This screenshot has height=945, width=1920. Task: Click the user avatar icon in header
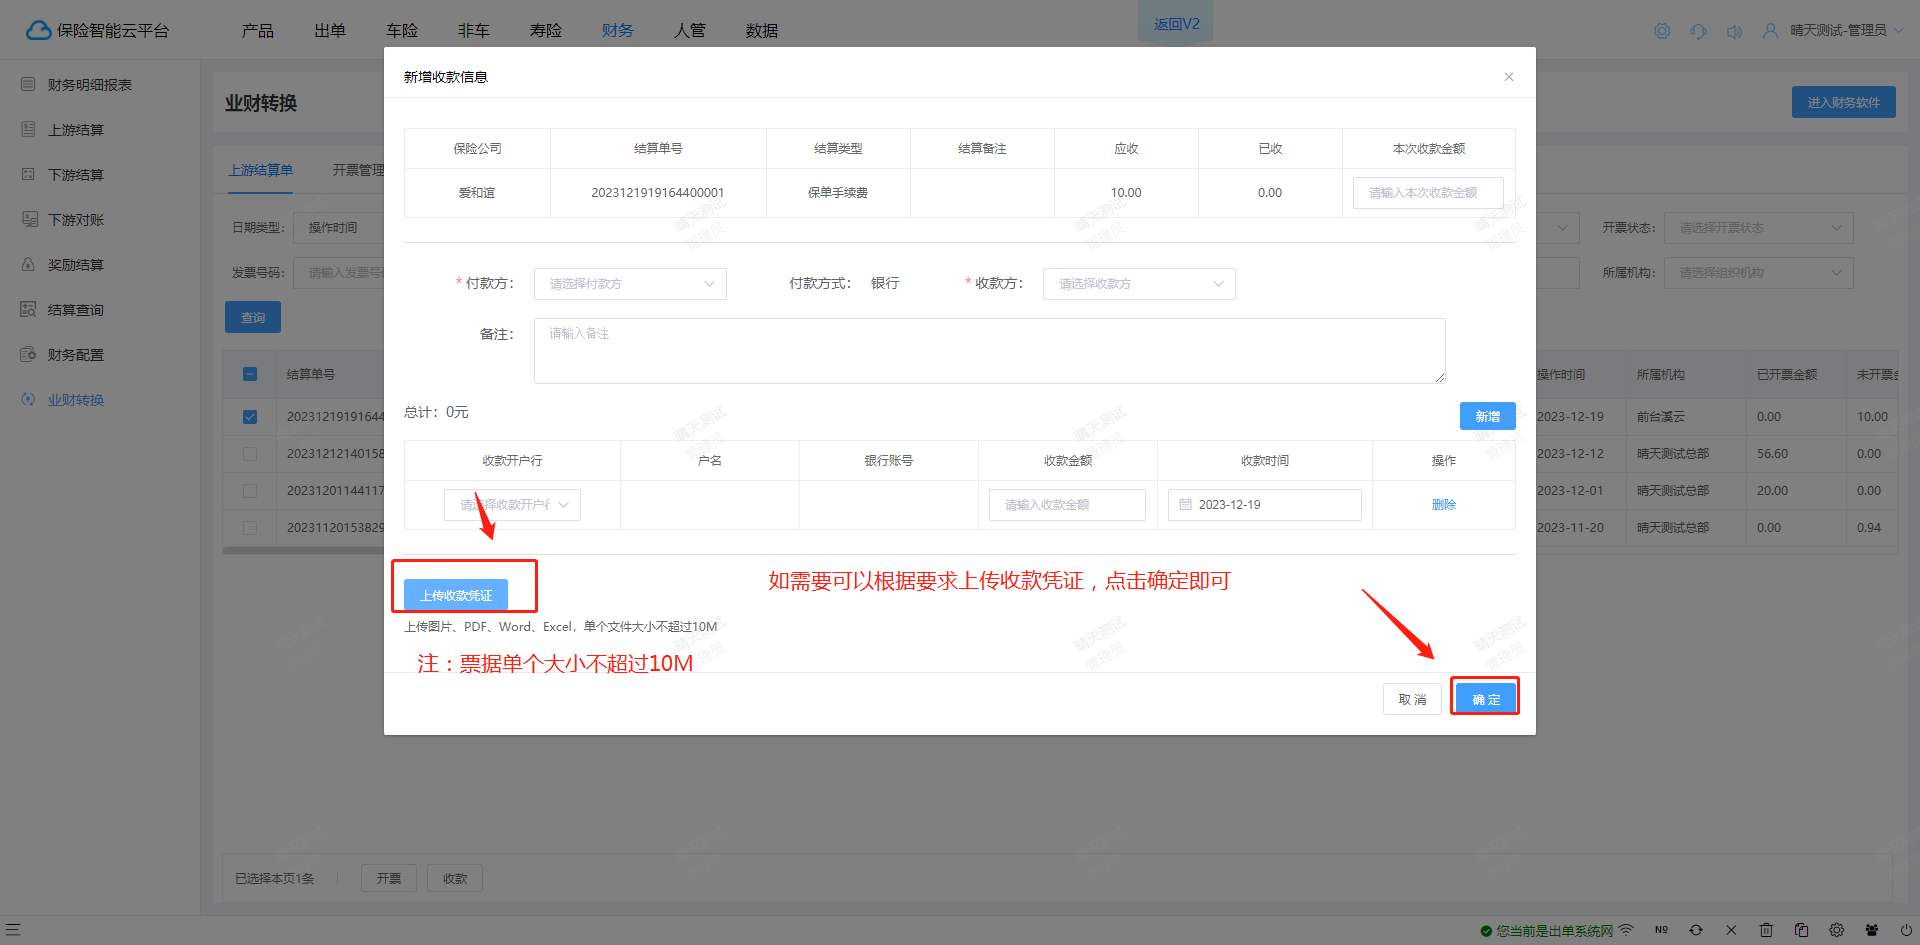1770,31
